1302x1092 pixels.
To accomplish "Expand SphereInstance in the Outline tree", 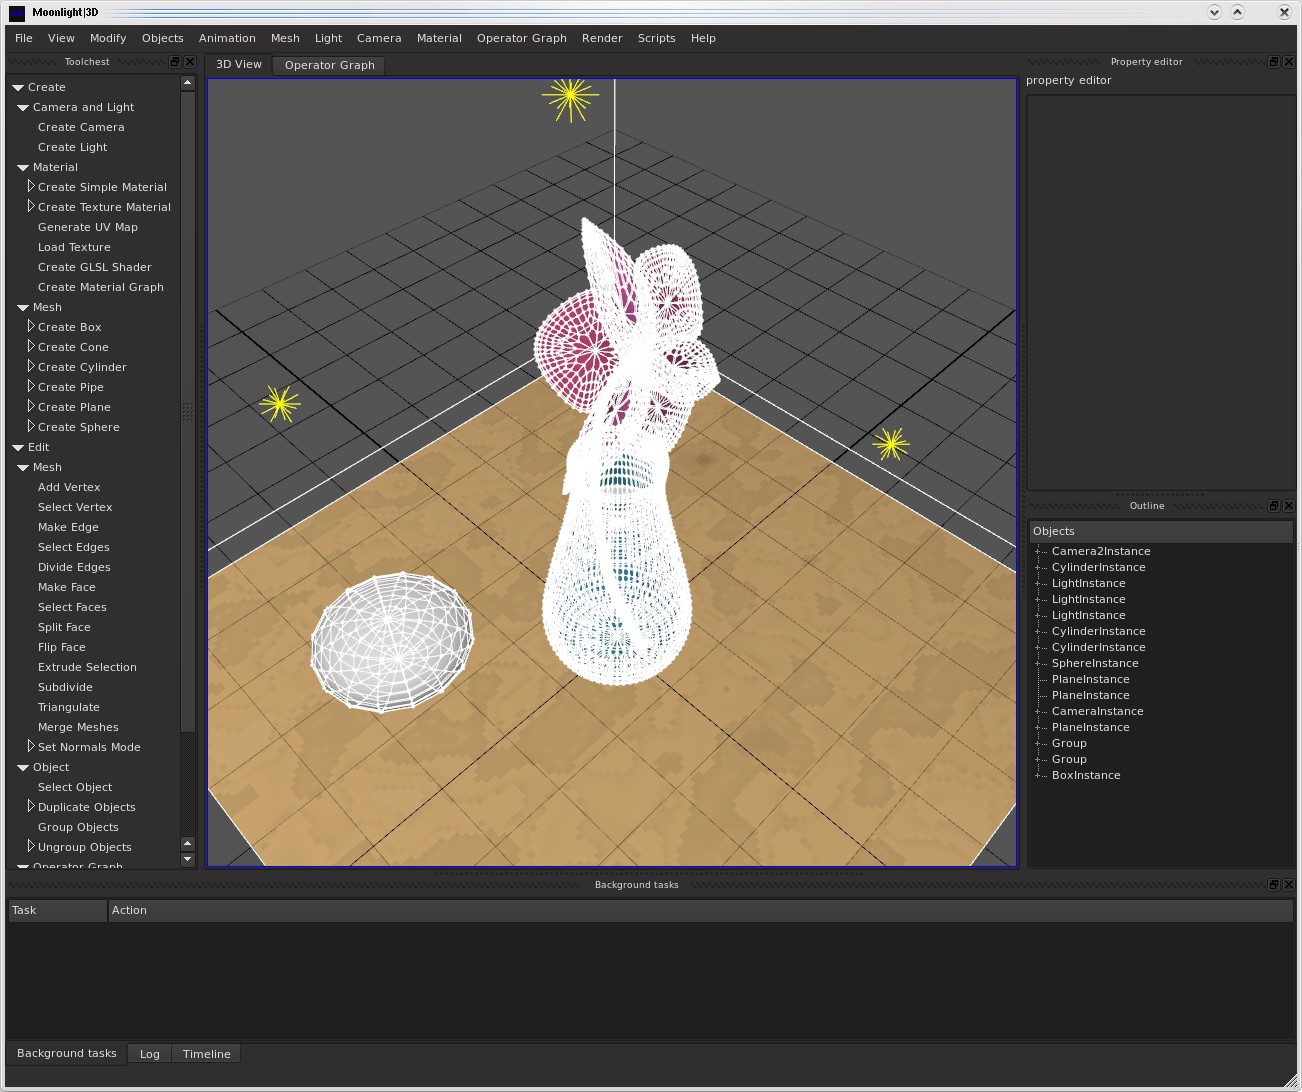I will tap(1038, 664).
